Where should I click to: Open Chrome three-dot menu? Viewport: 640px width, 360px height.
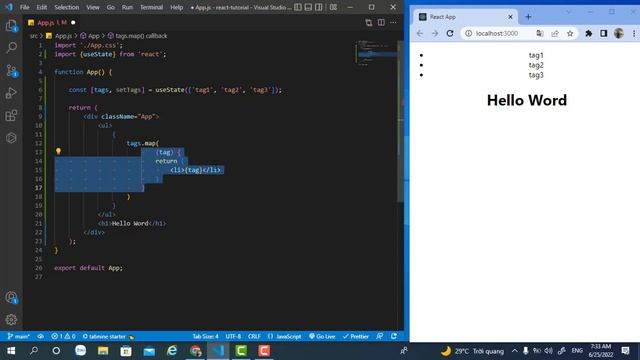pyautogui.click(x=634, y=33)
